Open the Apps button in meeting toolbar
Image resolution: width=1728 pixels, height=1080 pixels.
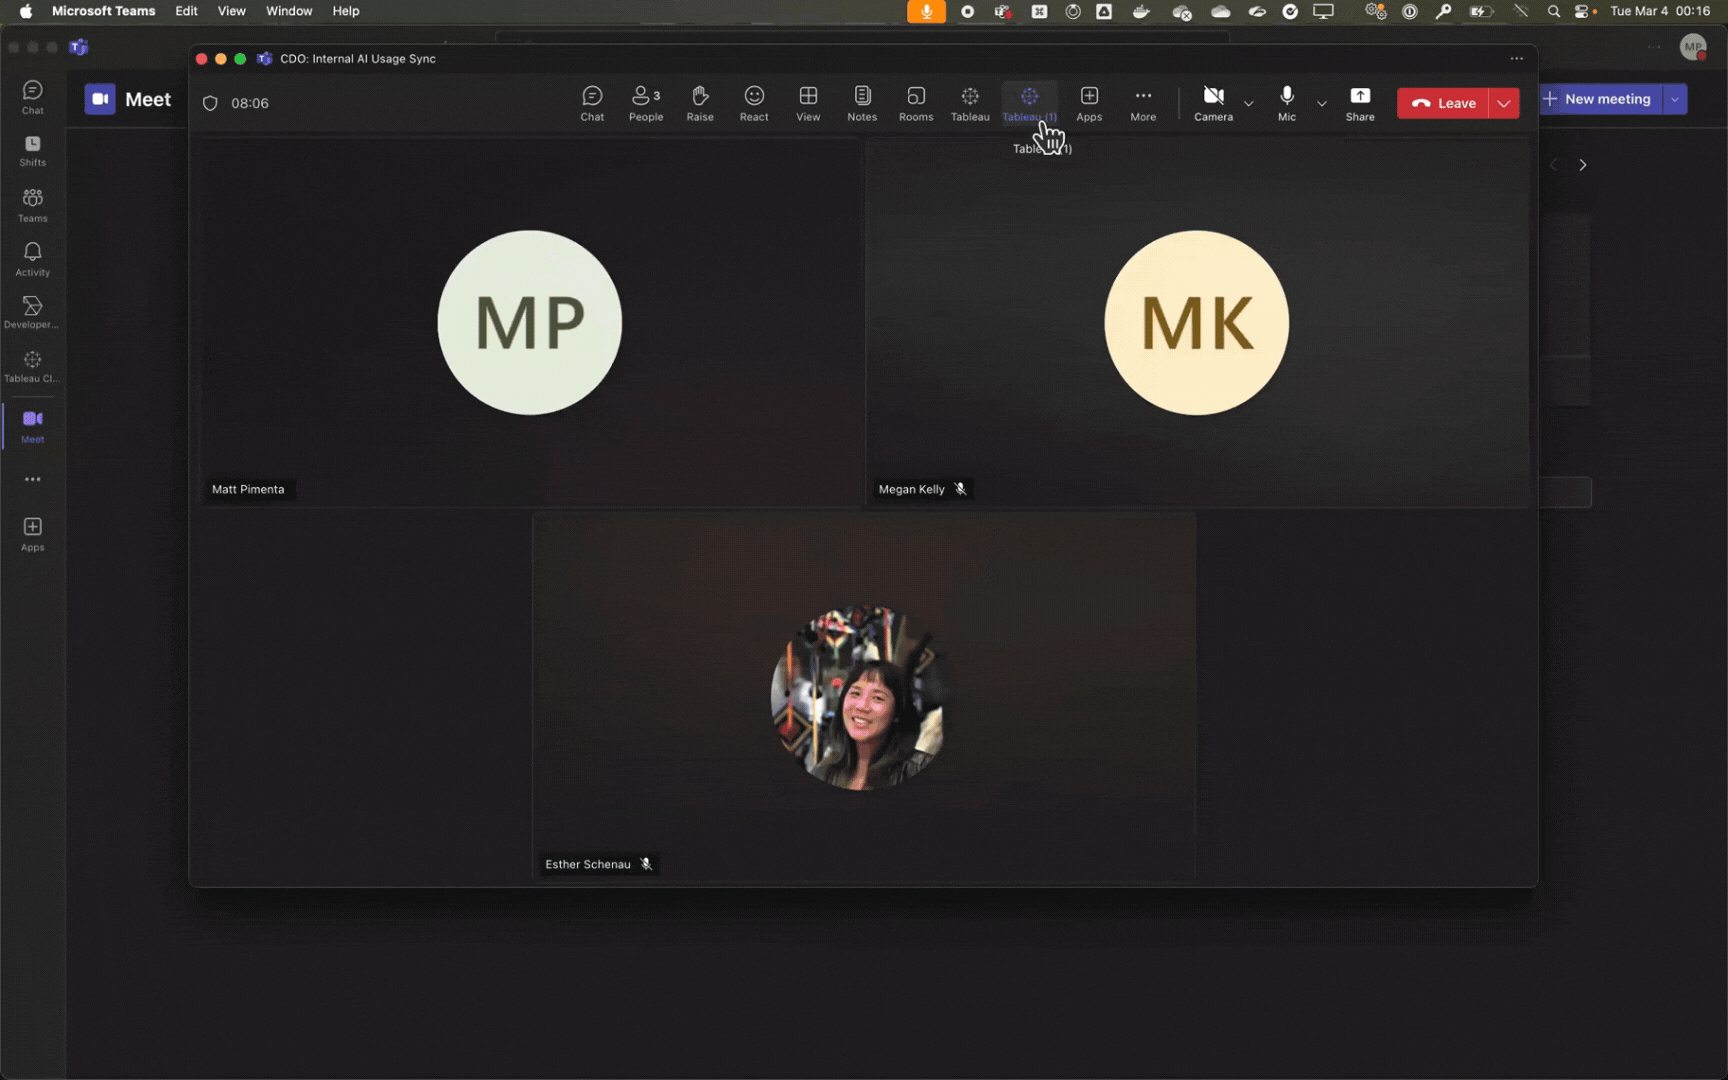pyautogui.click(x=1089, y=103)
